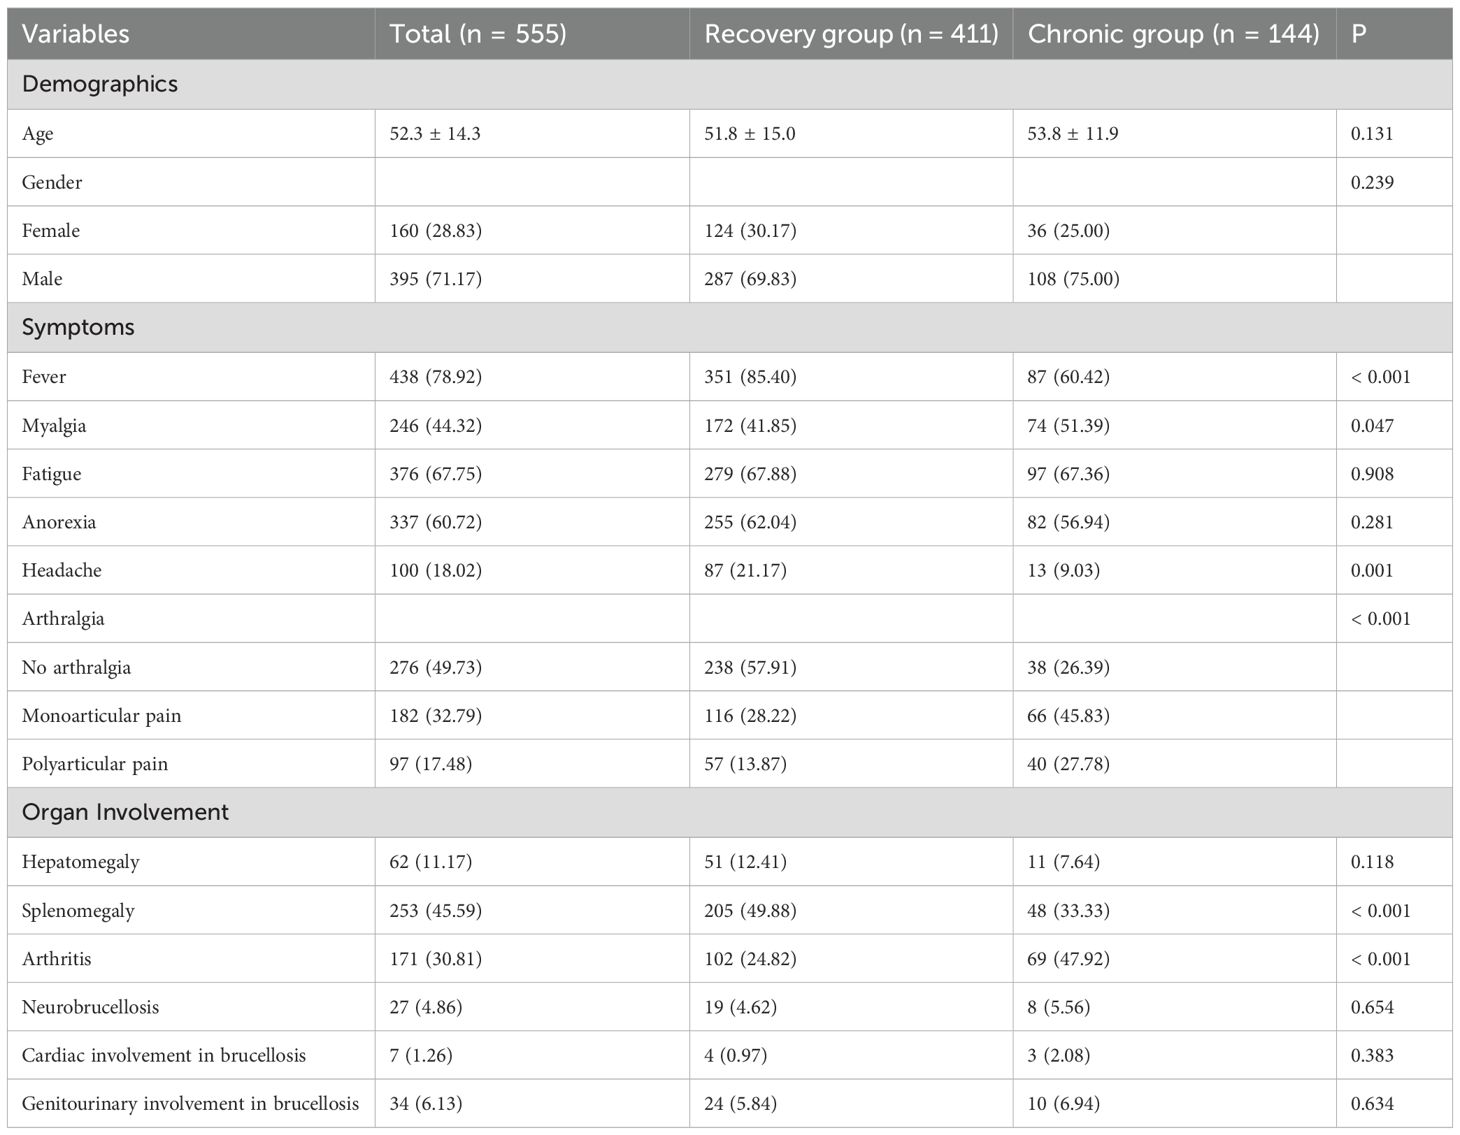Click the Monoarticular pain row label

[102, 716]
